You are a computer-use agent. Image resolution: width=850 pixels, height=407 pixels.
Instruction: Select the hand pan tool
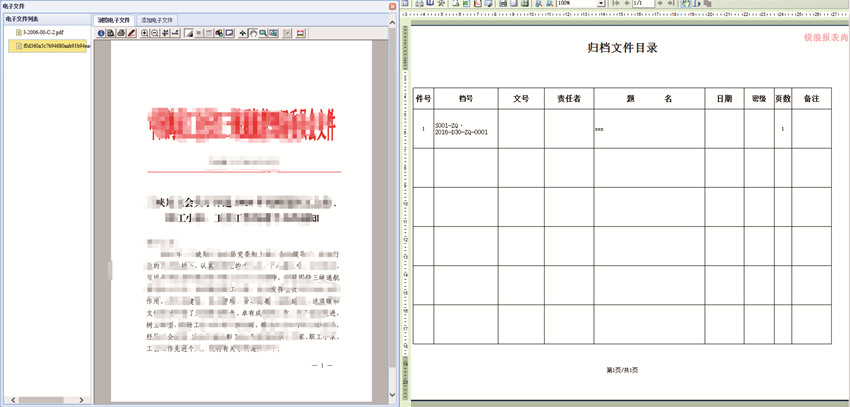[x=253, y=33]
